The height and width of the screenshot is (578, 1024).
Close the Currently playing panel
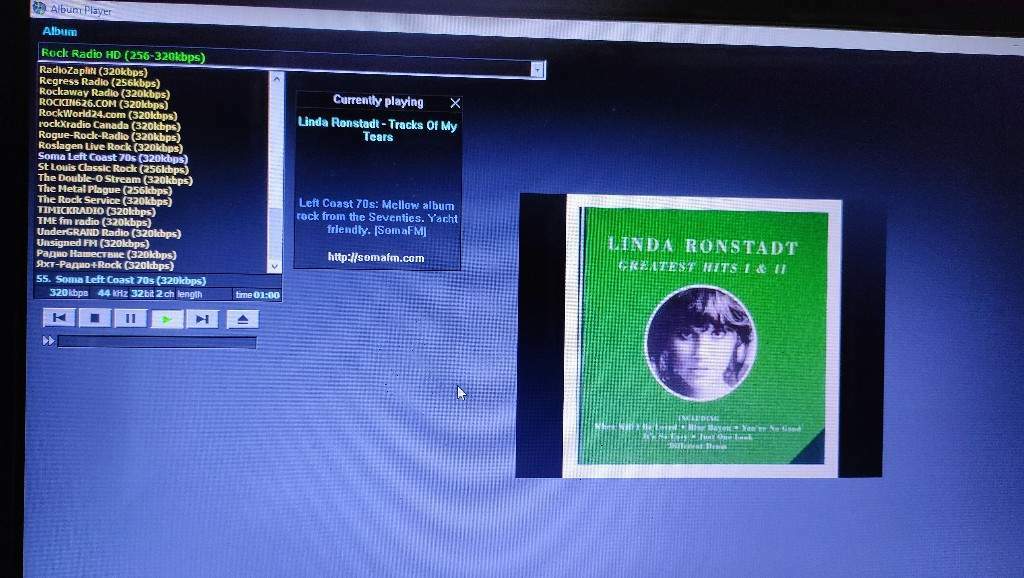tap(455, 103)
